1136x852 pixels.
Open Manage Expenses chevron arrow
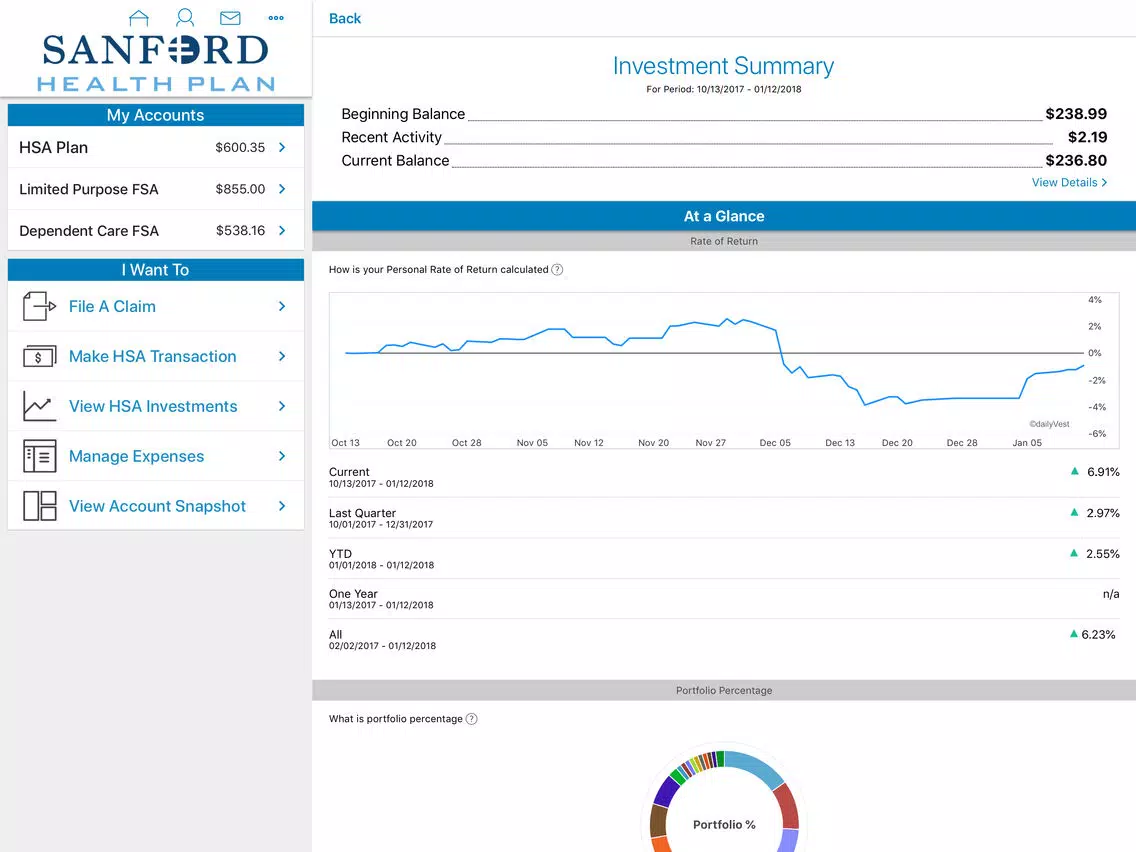(x=282, y=456)
